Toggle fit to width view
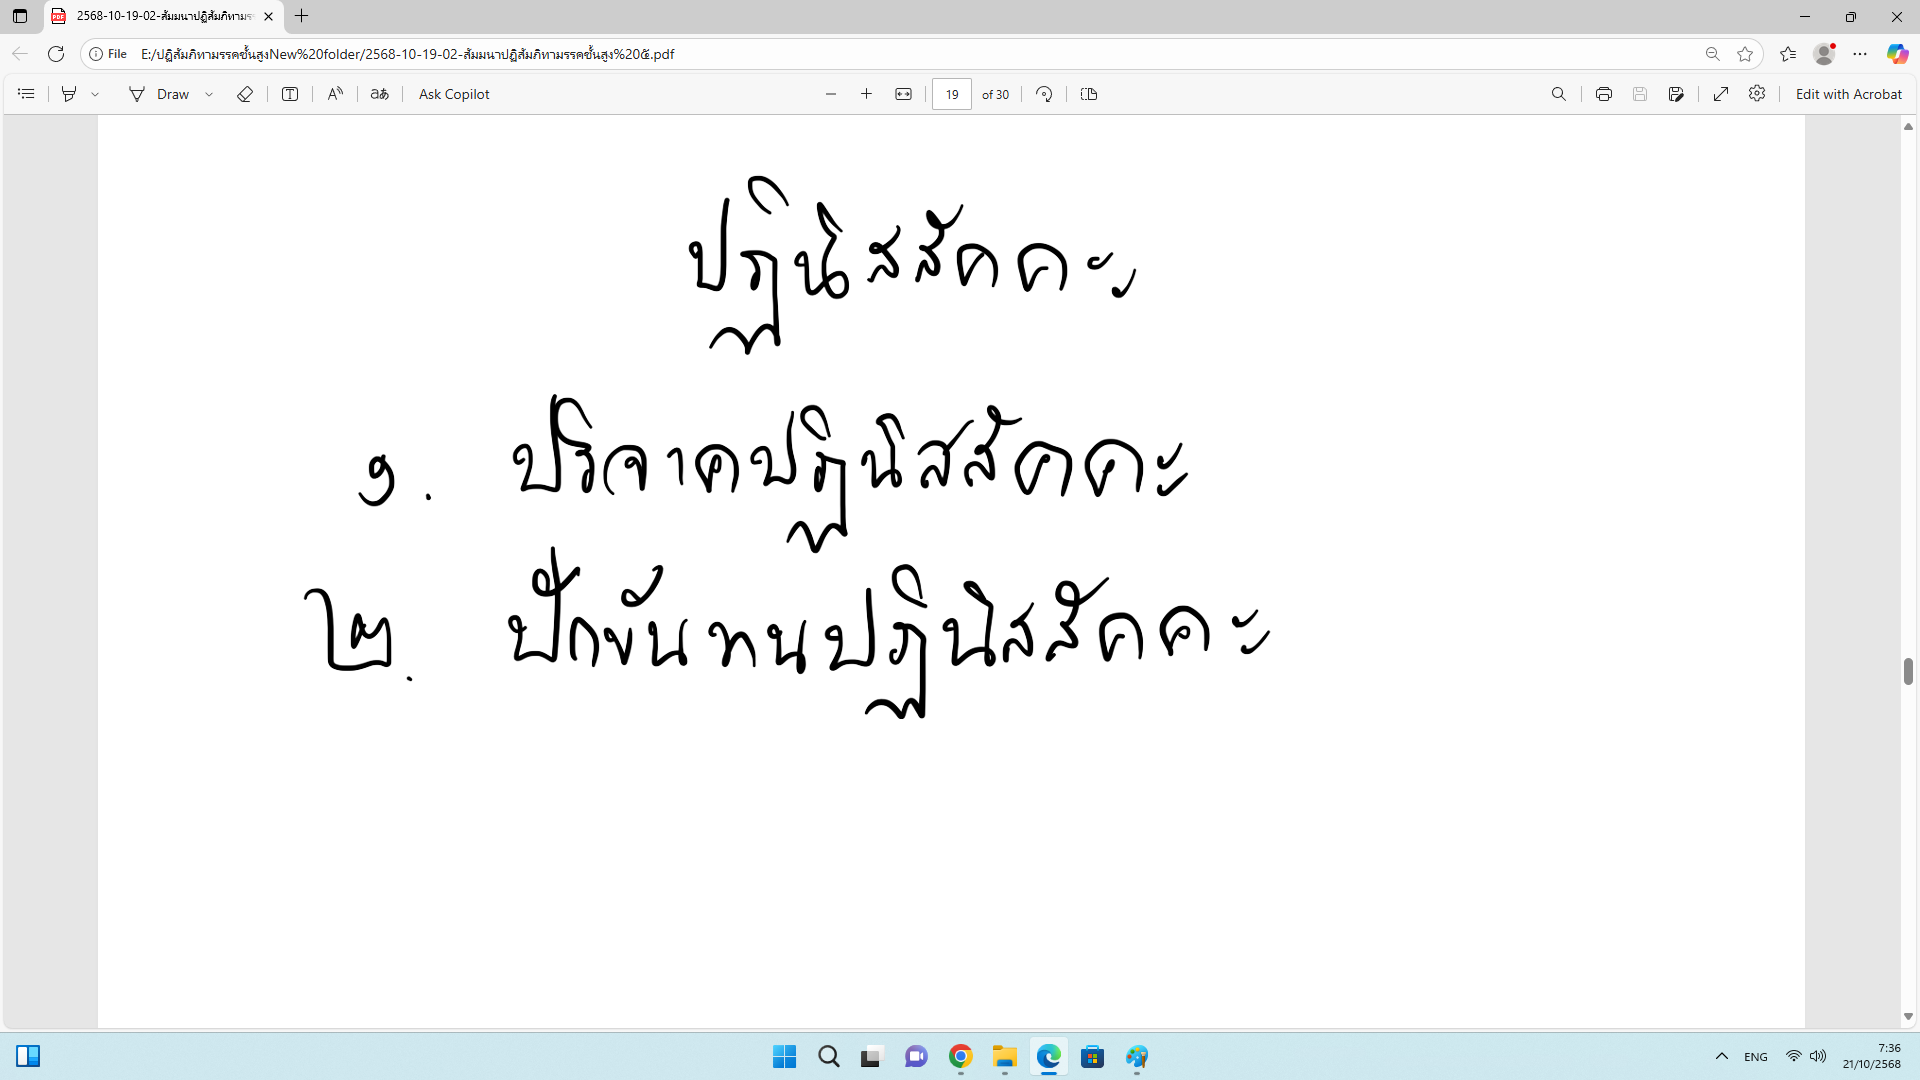Image resolution: width=1920 pixels, height=1080 pixels. click(x=903, y=94)
